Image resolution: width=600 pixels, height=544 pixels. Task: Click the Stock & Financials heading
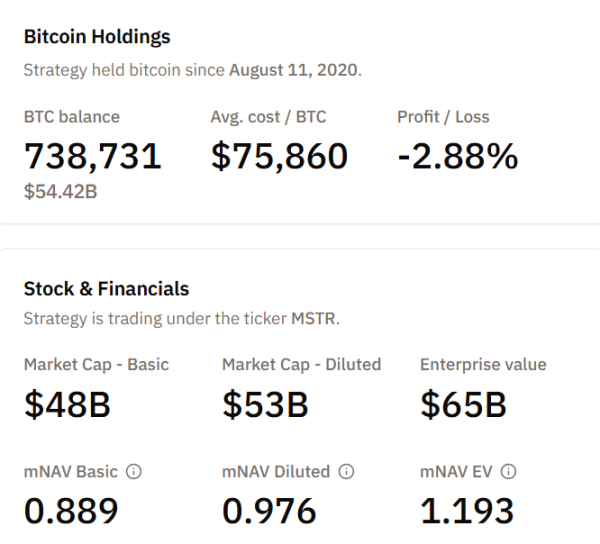pyautogui.click(x=106, y=289)
